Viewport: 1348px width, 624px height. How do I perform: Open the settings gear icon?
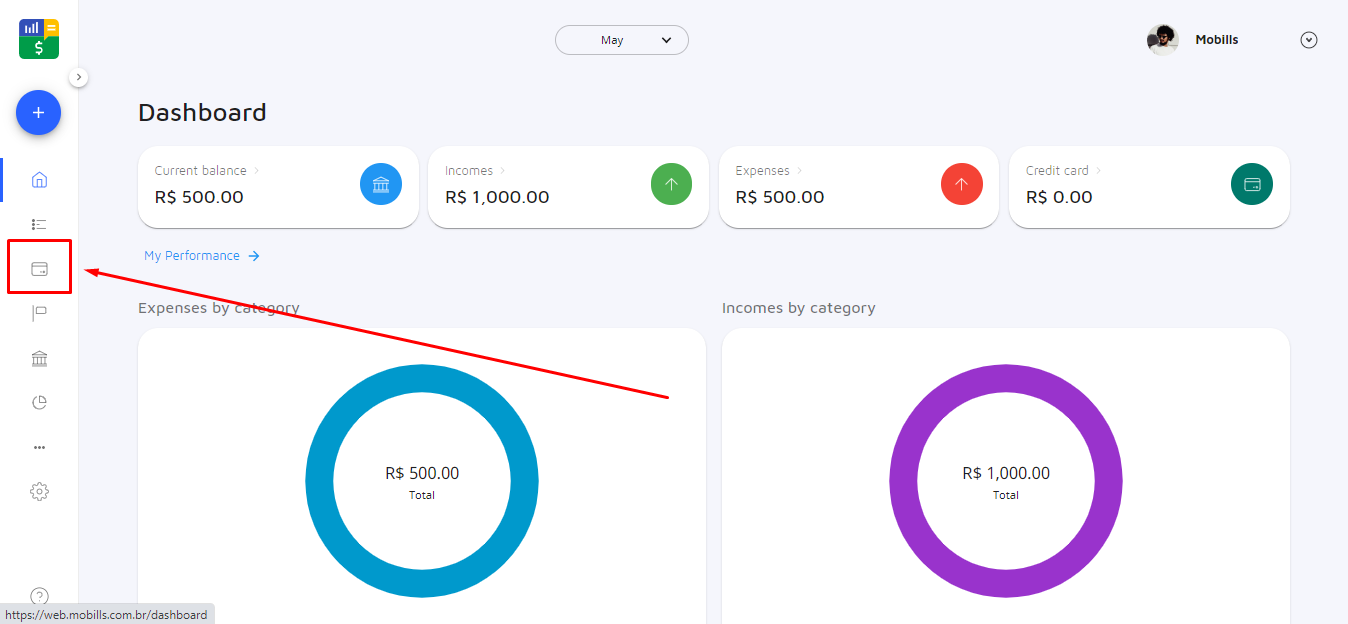pos(39,491)
